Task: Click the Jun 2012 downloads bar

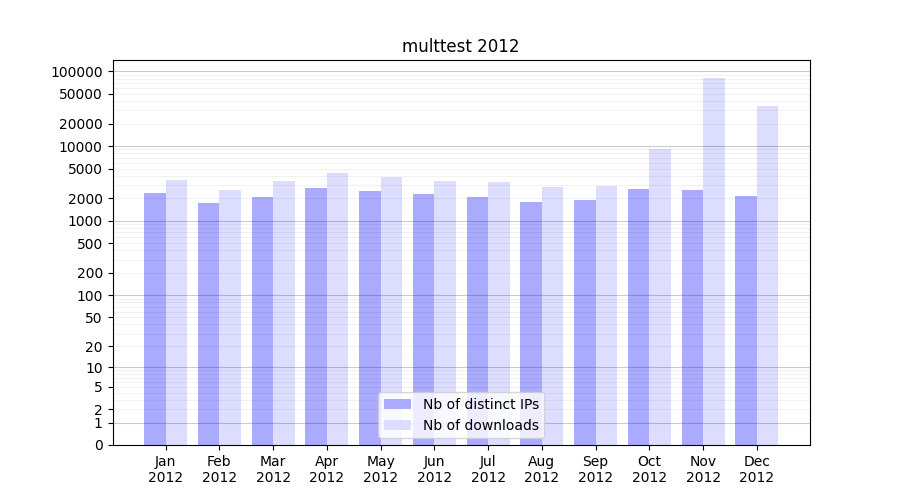Action: click(445, 312)
